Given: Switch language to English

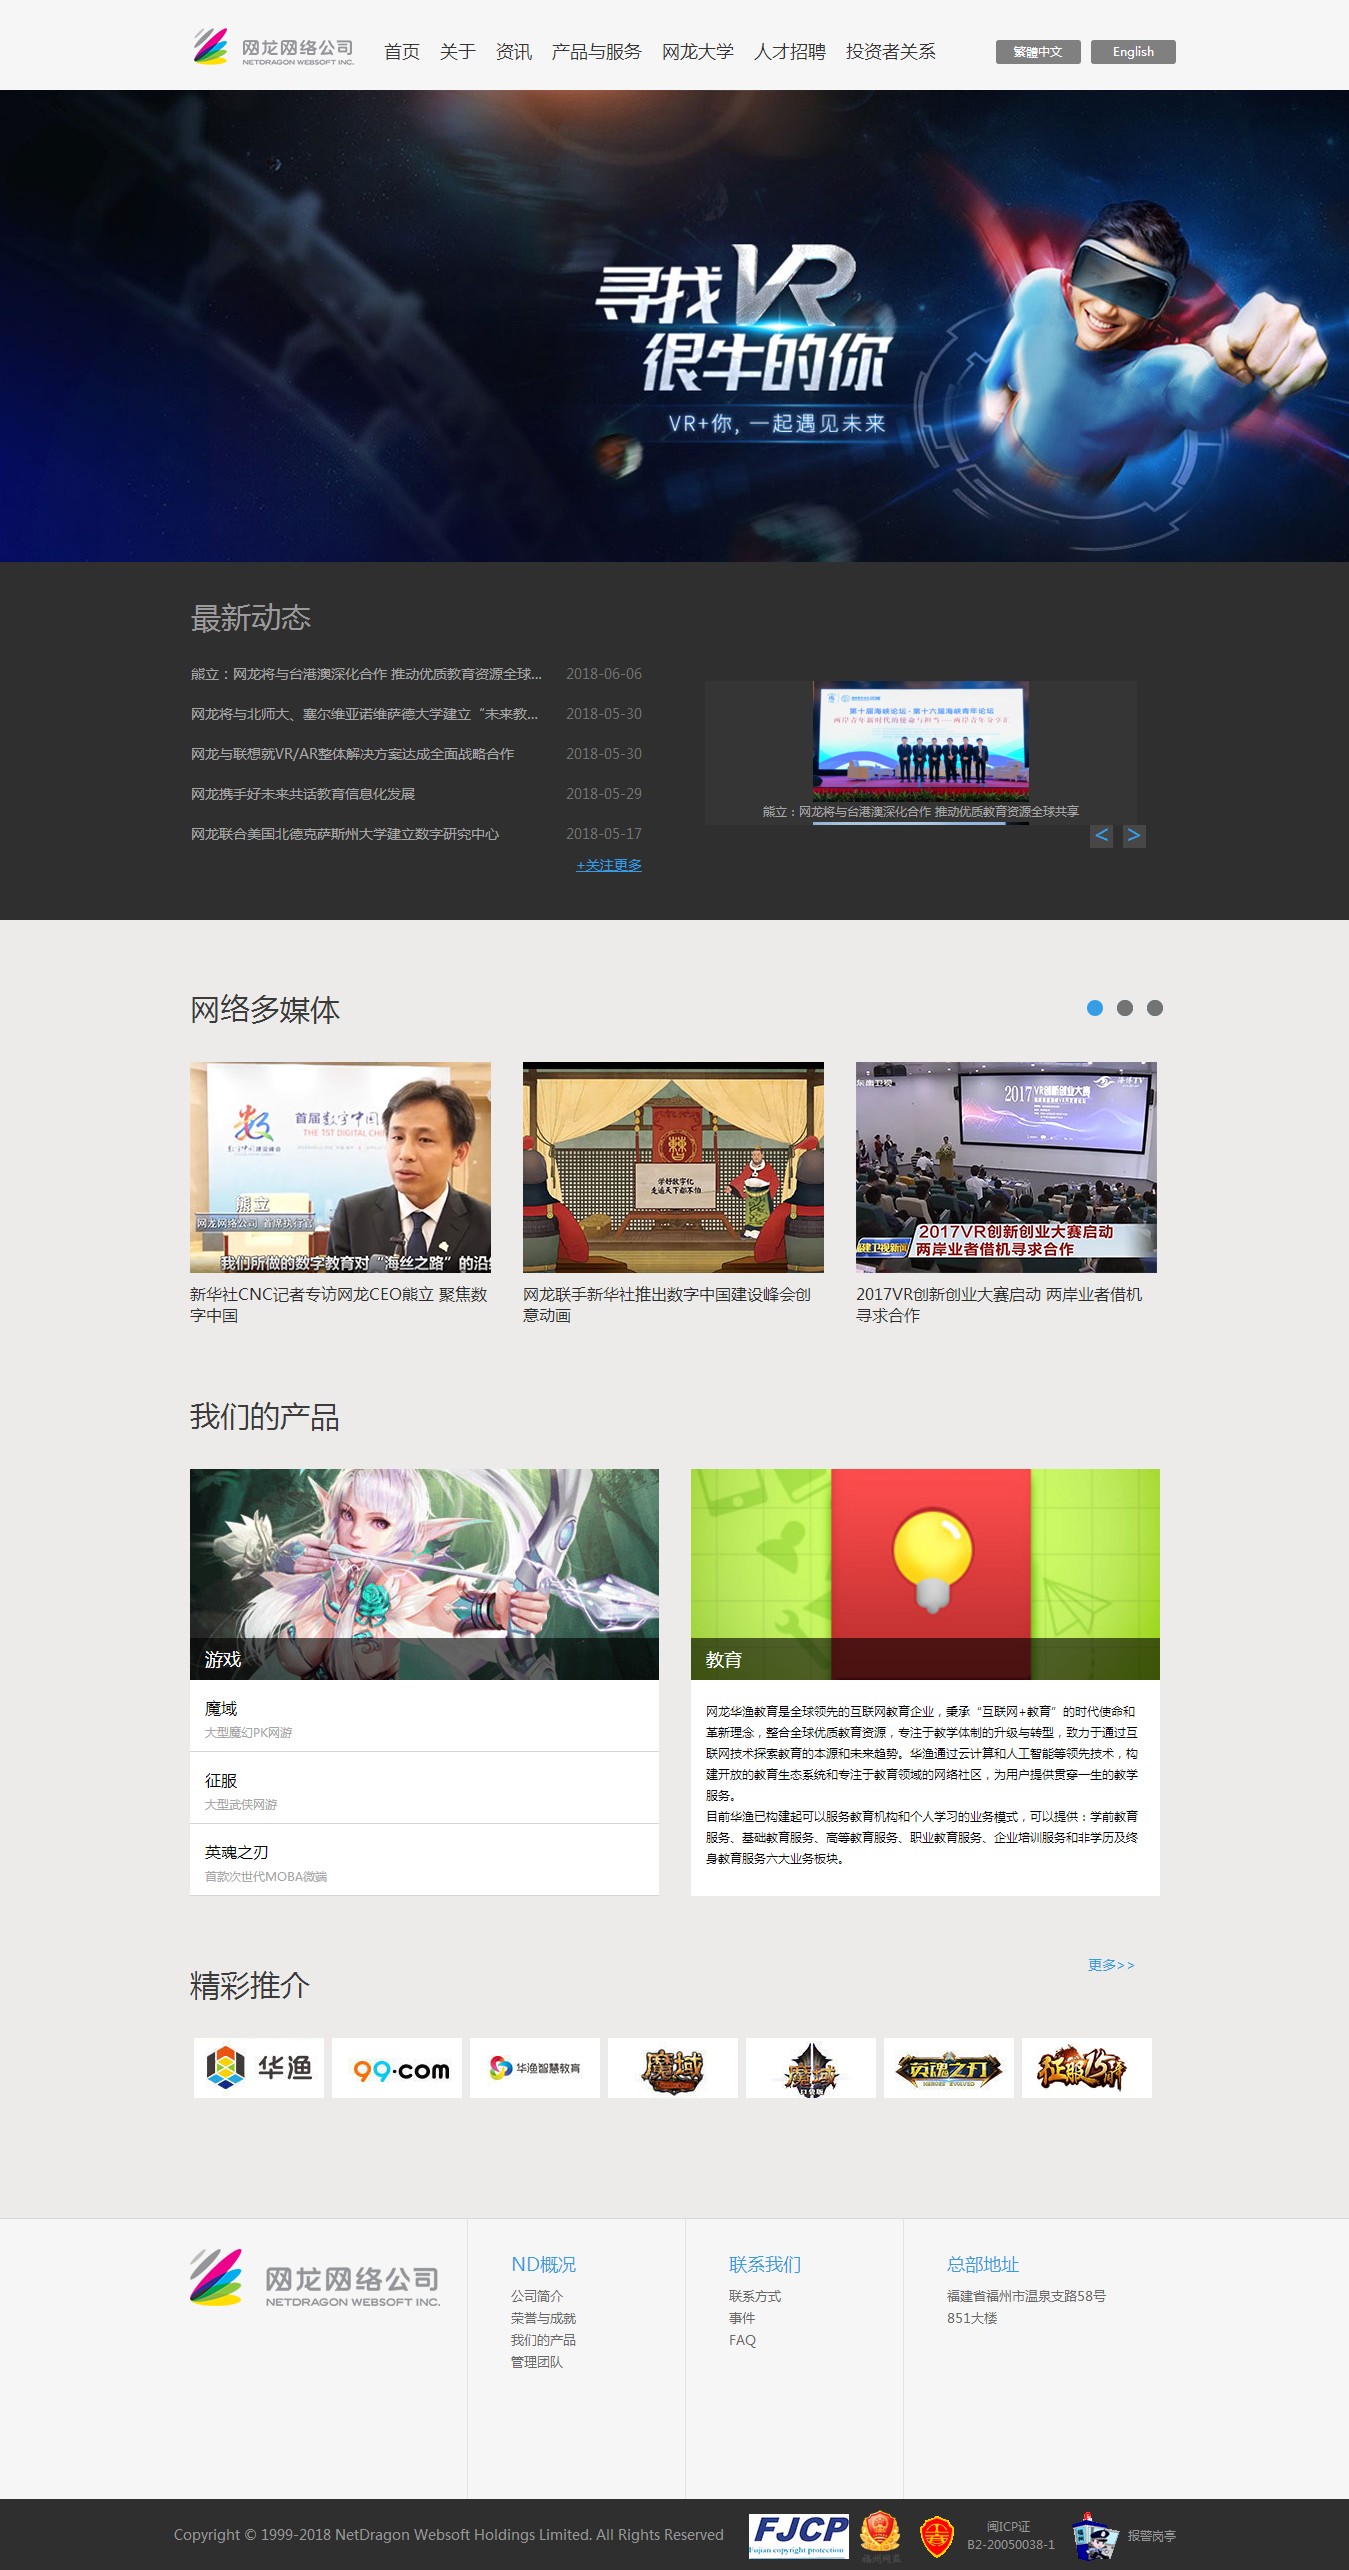Looking at the screenshot, I should coord(1133,52).
